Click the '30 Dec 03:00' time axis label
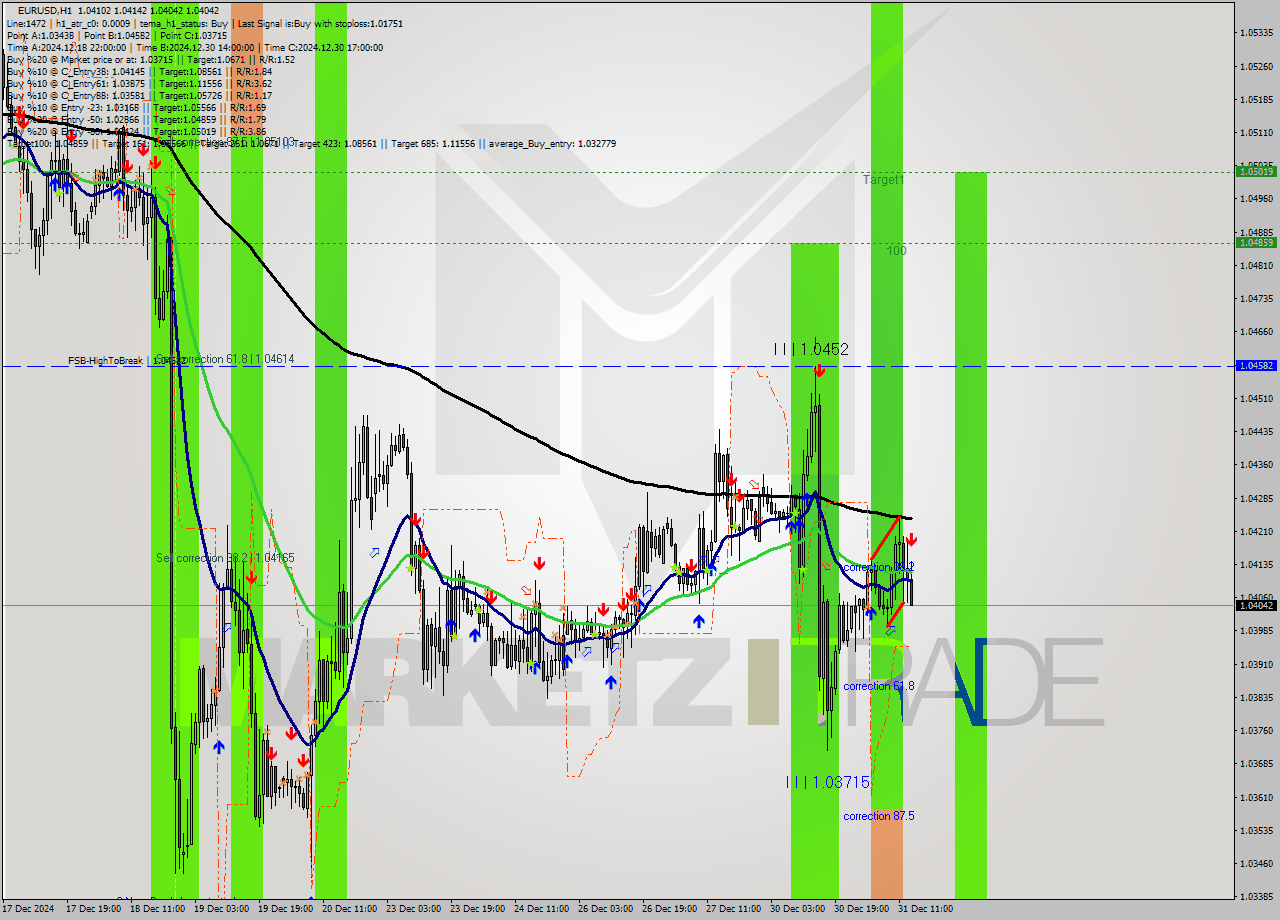 pyautogui.click(x=797, y=909)
